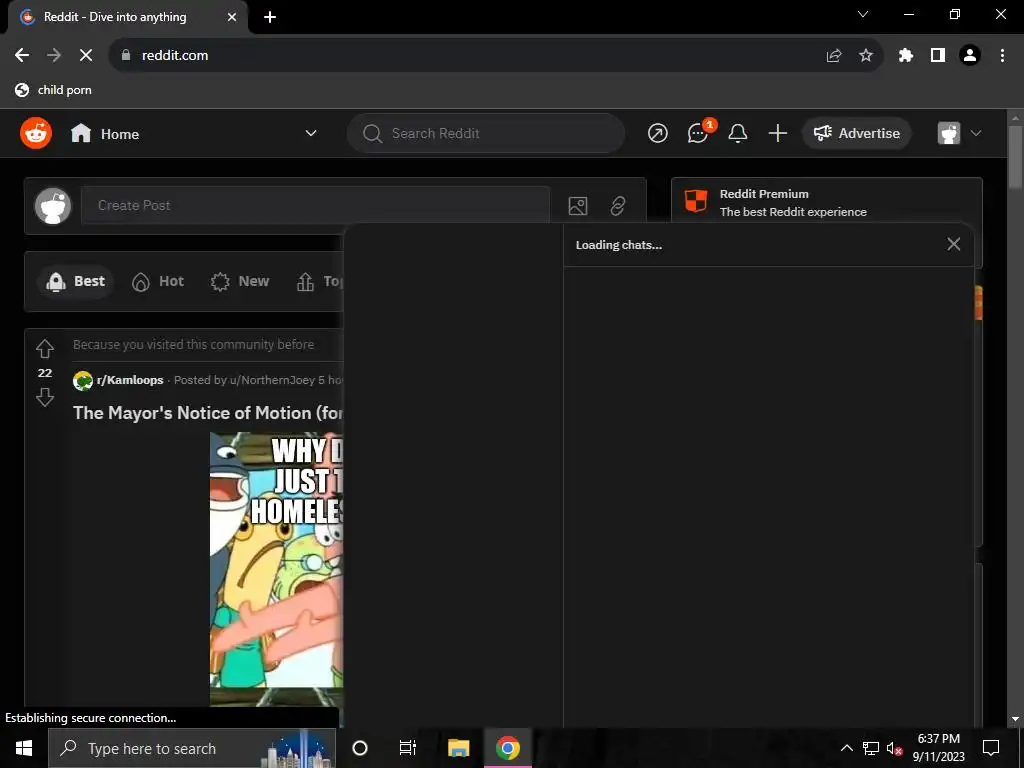Open File Explorer from the taskbar
Screen dimensions: 1024x768
(x=458, y=748)
